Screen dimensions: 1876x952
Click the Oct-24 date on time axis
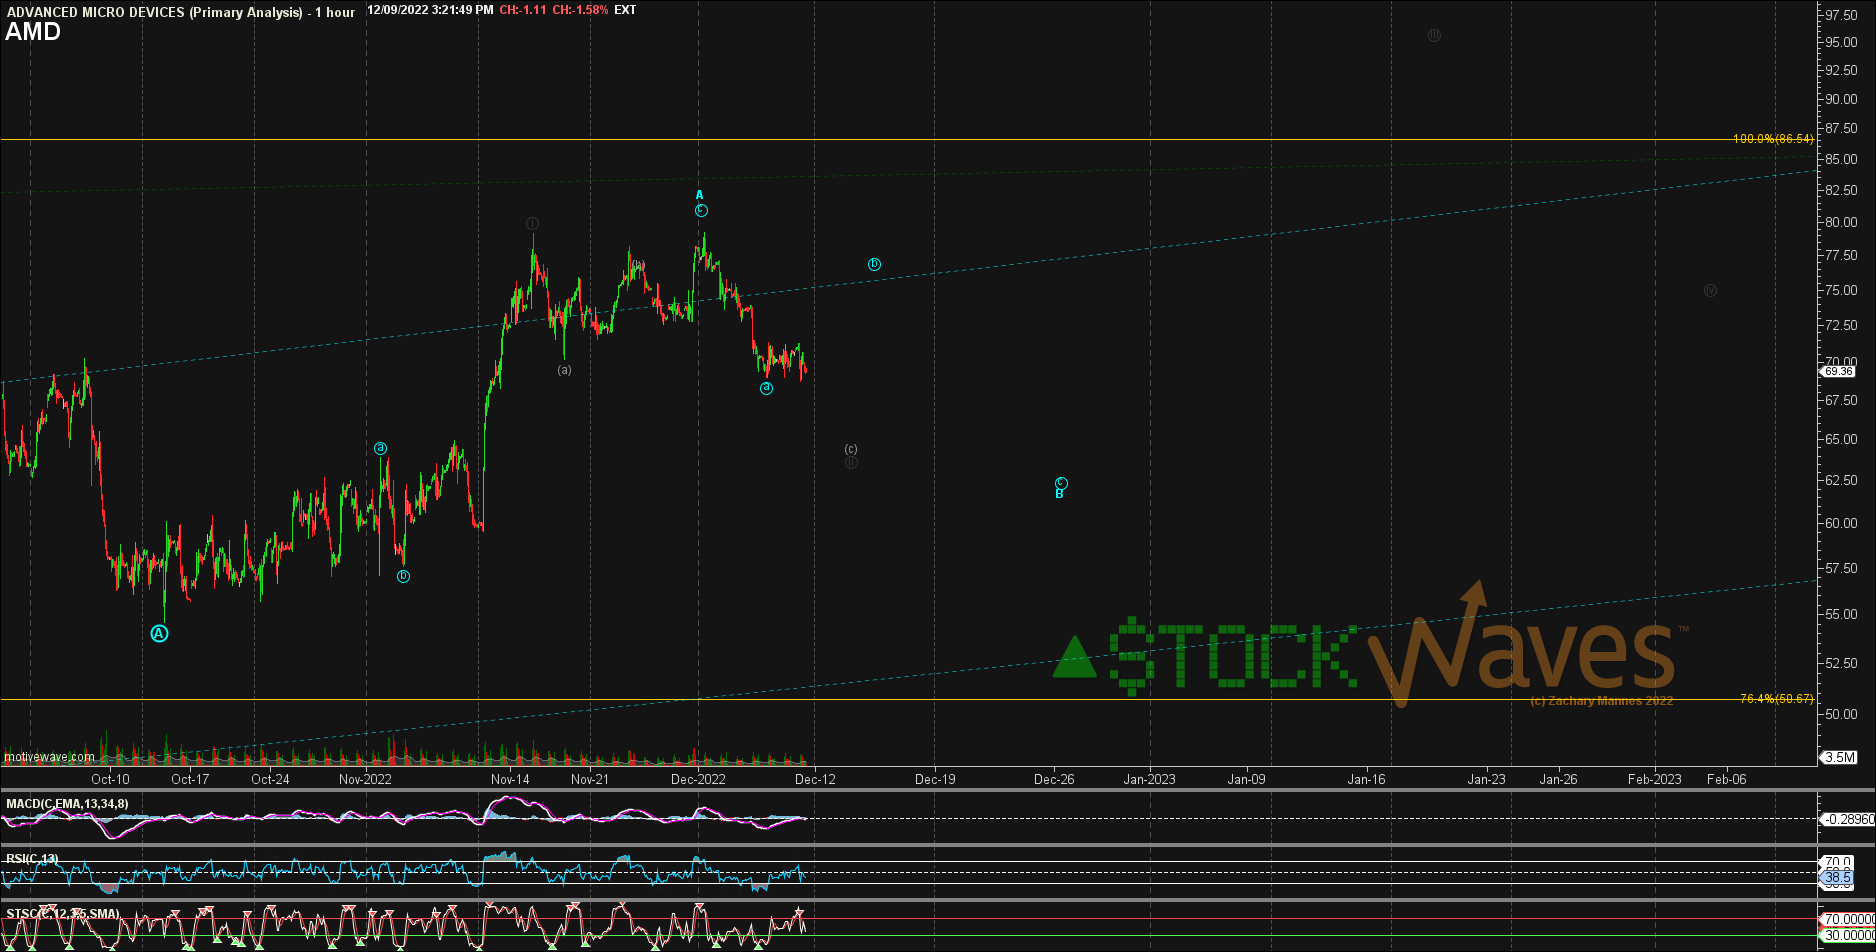point(270,779)
